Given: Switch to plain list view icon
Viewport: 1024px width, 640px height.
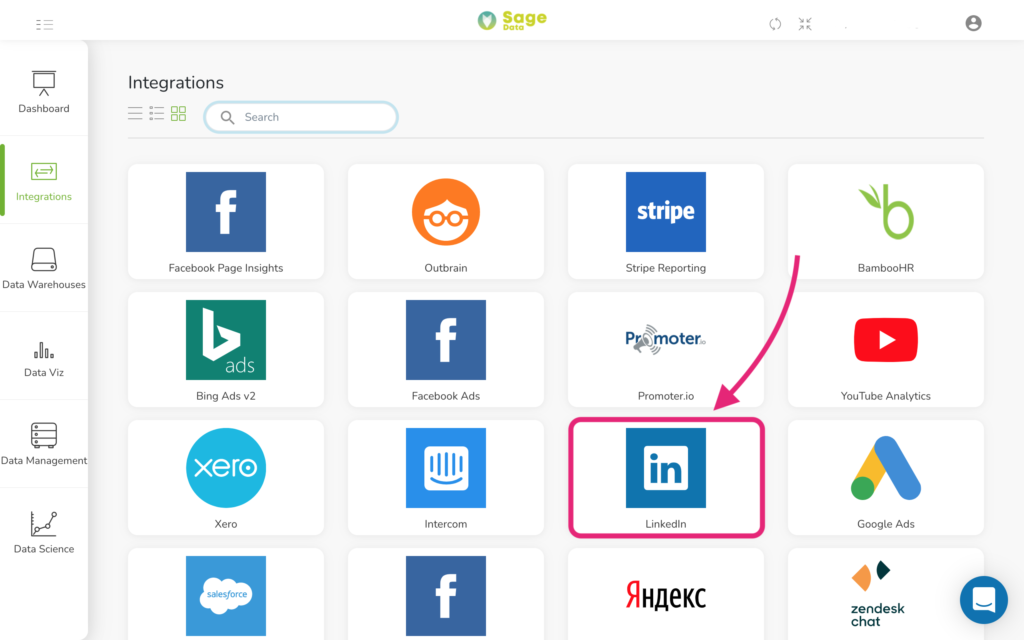Looking at the screenshot, I should click(135, 114).
